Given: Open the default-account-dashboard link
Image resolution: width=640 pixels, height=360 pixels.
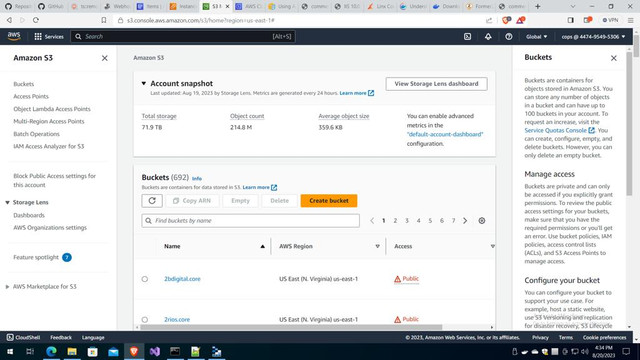Looking at the screenshot, I should (x=445, y=134).
